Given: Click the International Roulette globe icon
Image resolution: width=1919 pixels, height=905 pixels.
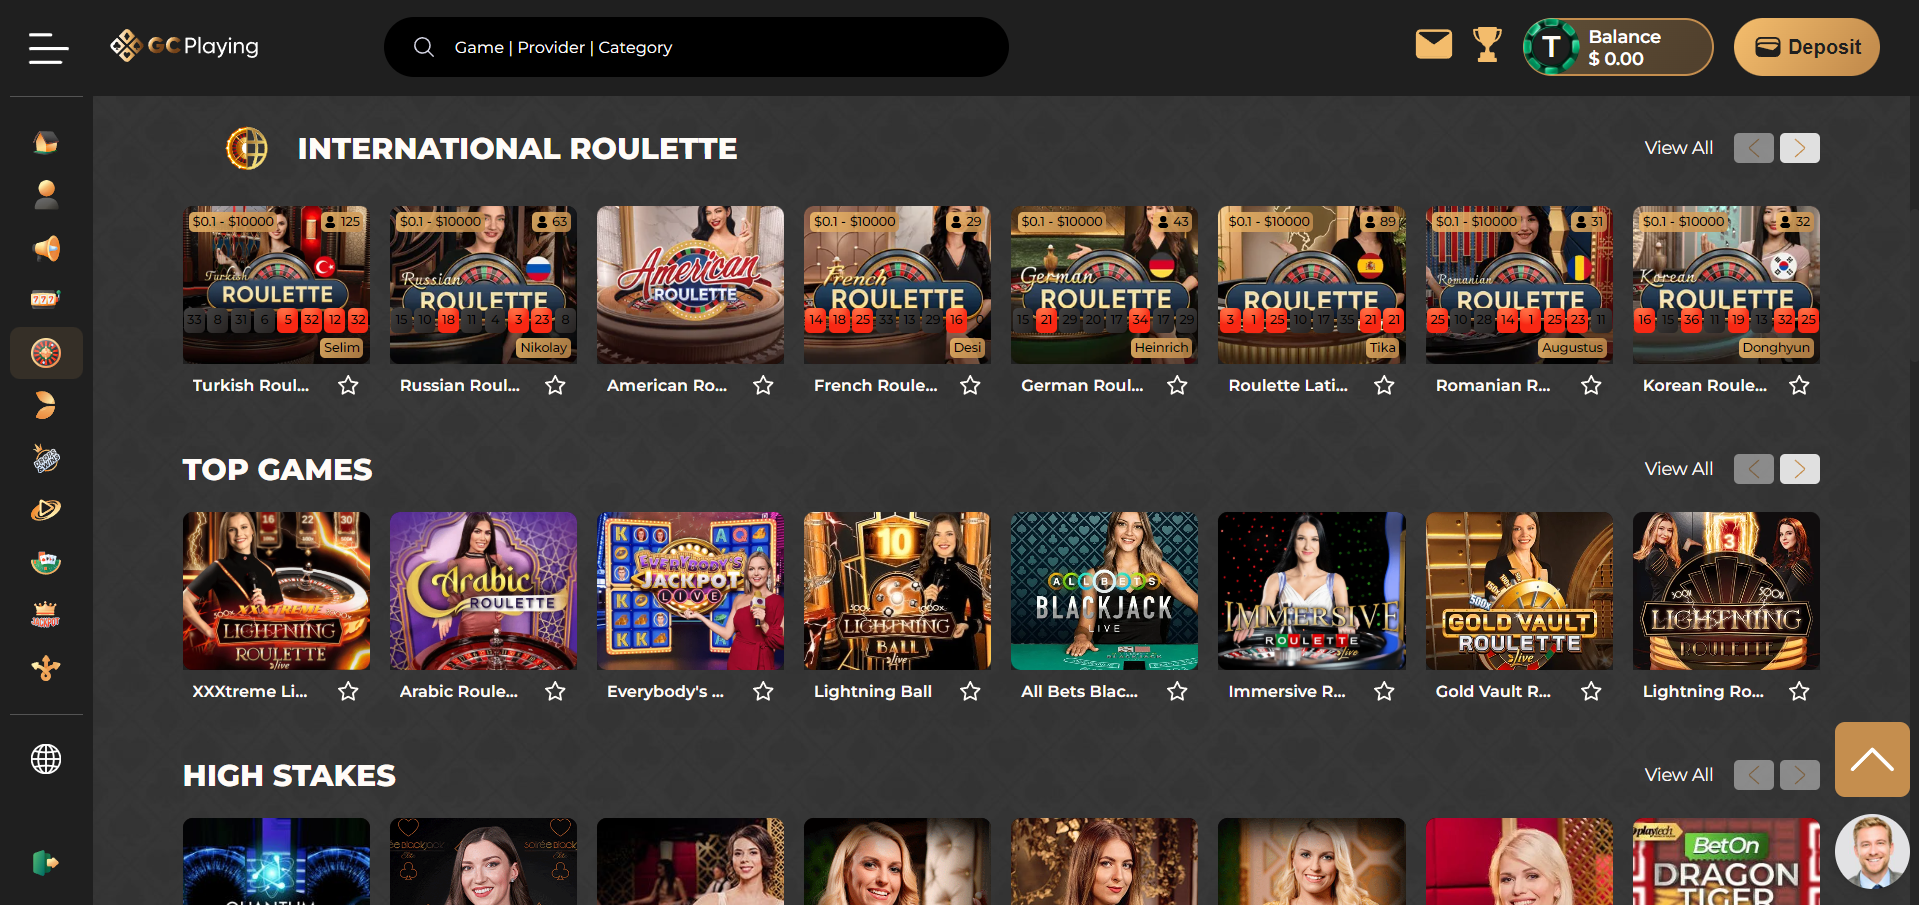Looking at the screenshot, I should click(247, 149).
